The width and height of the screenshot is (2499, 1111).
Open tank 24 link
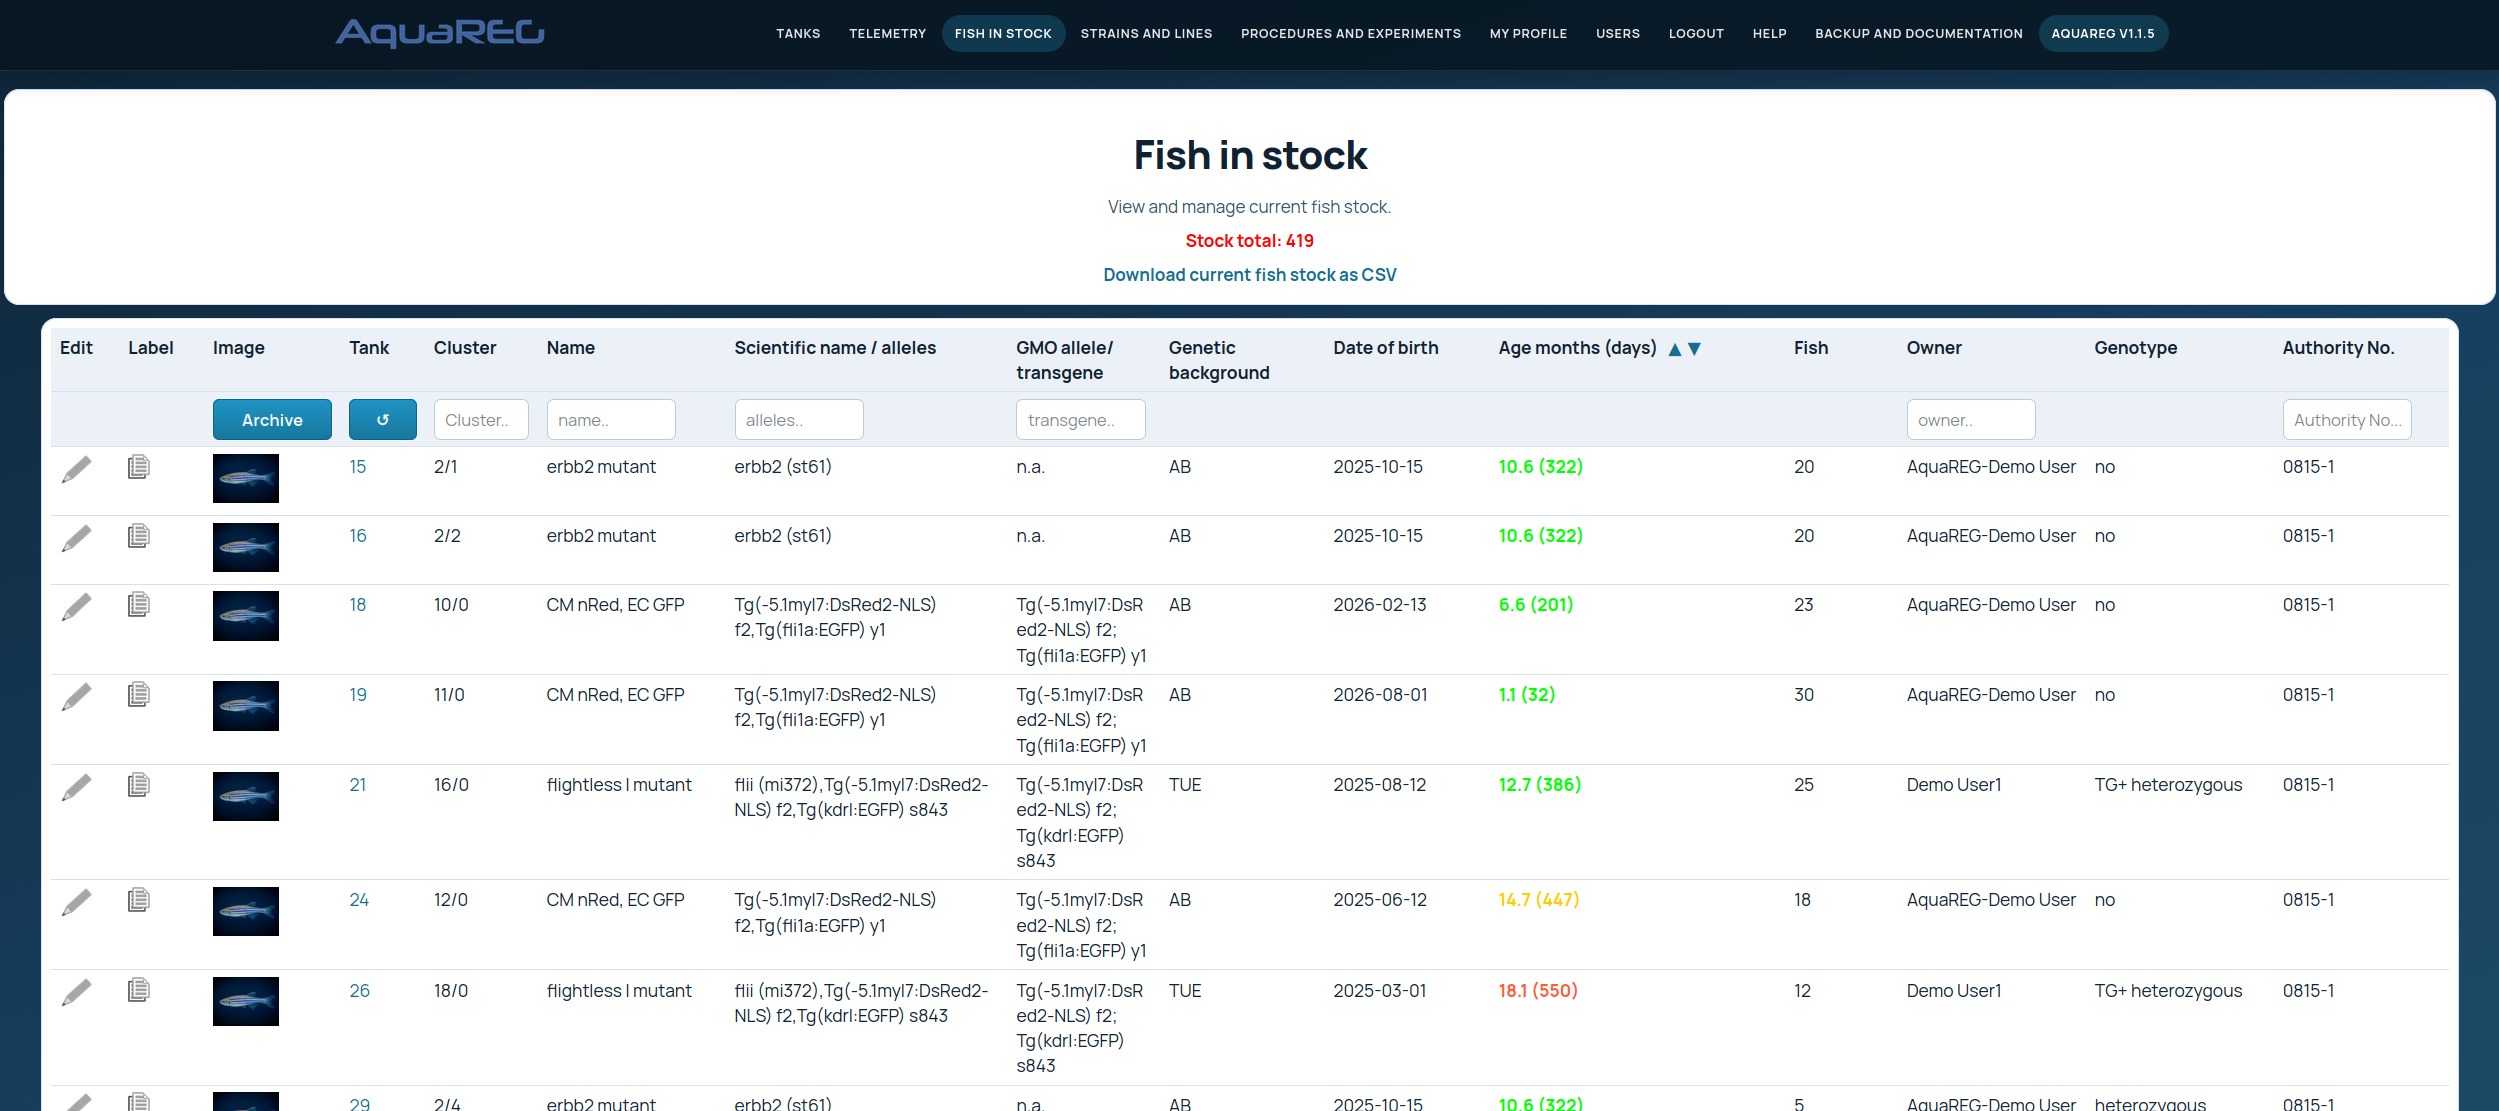(359, 900)
